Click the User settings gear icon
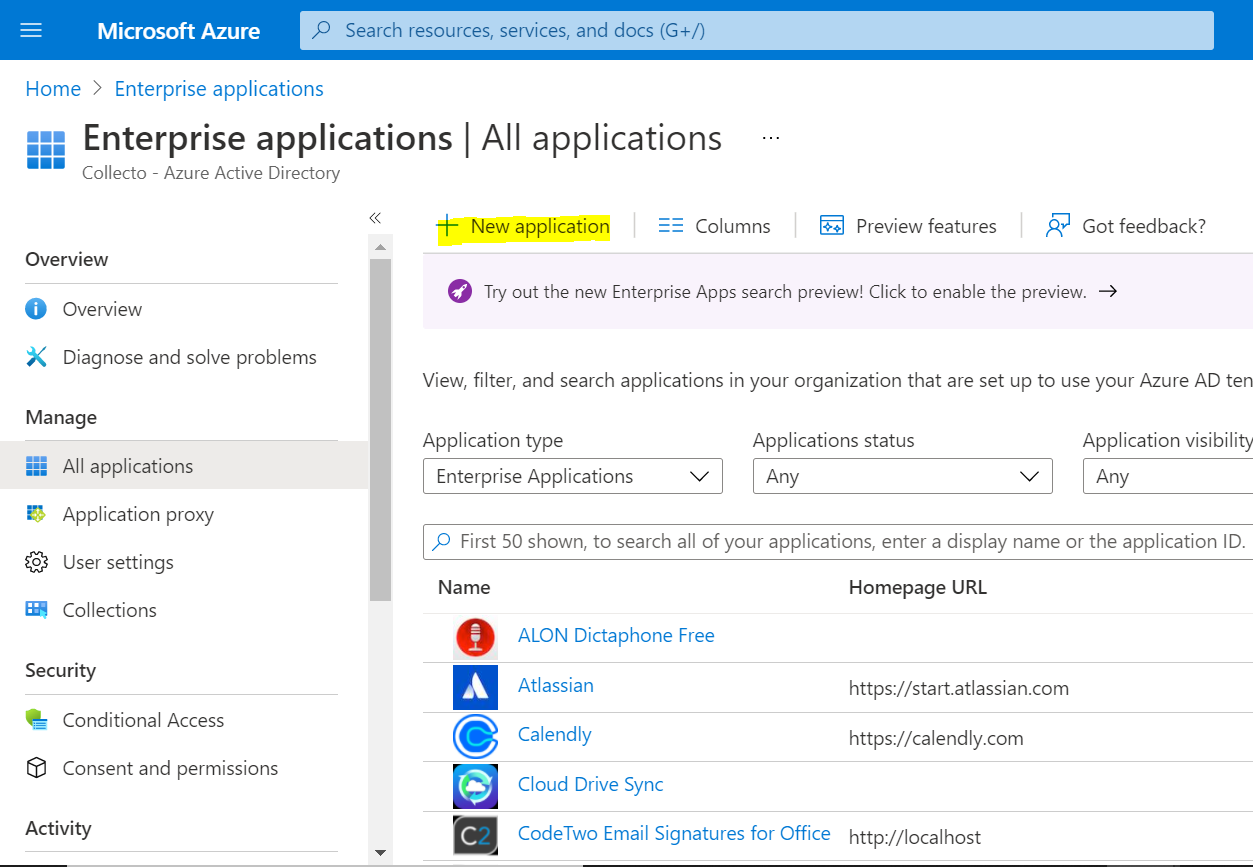The width and height of the screenshot is (1253, 867). [36, 562]
